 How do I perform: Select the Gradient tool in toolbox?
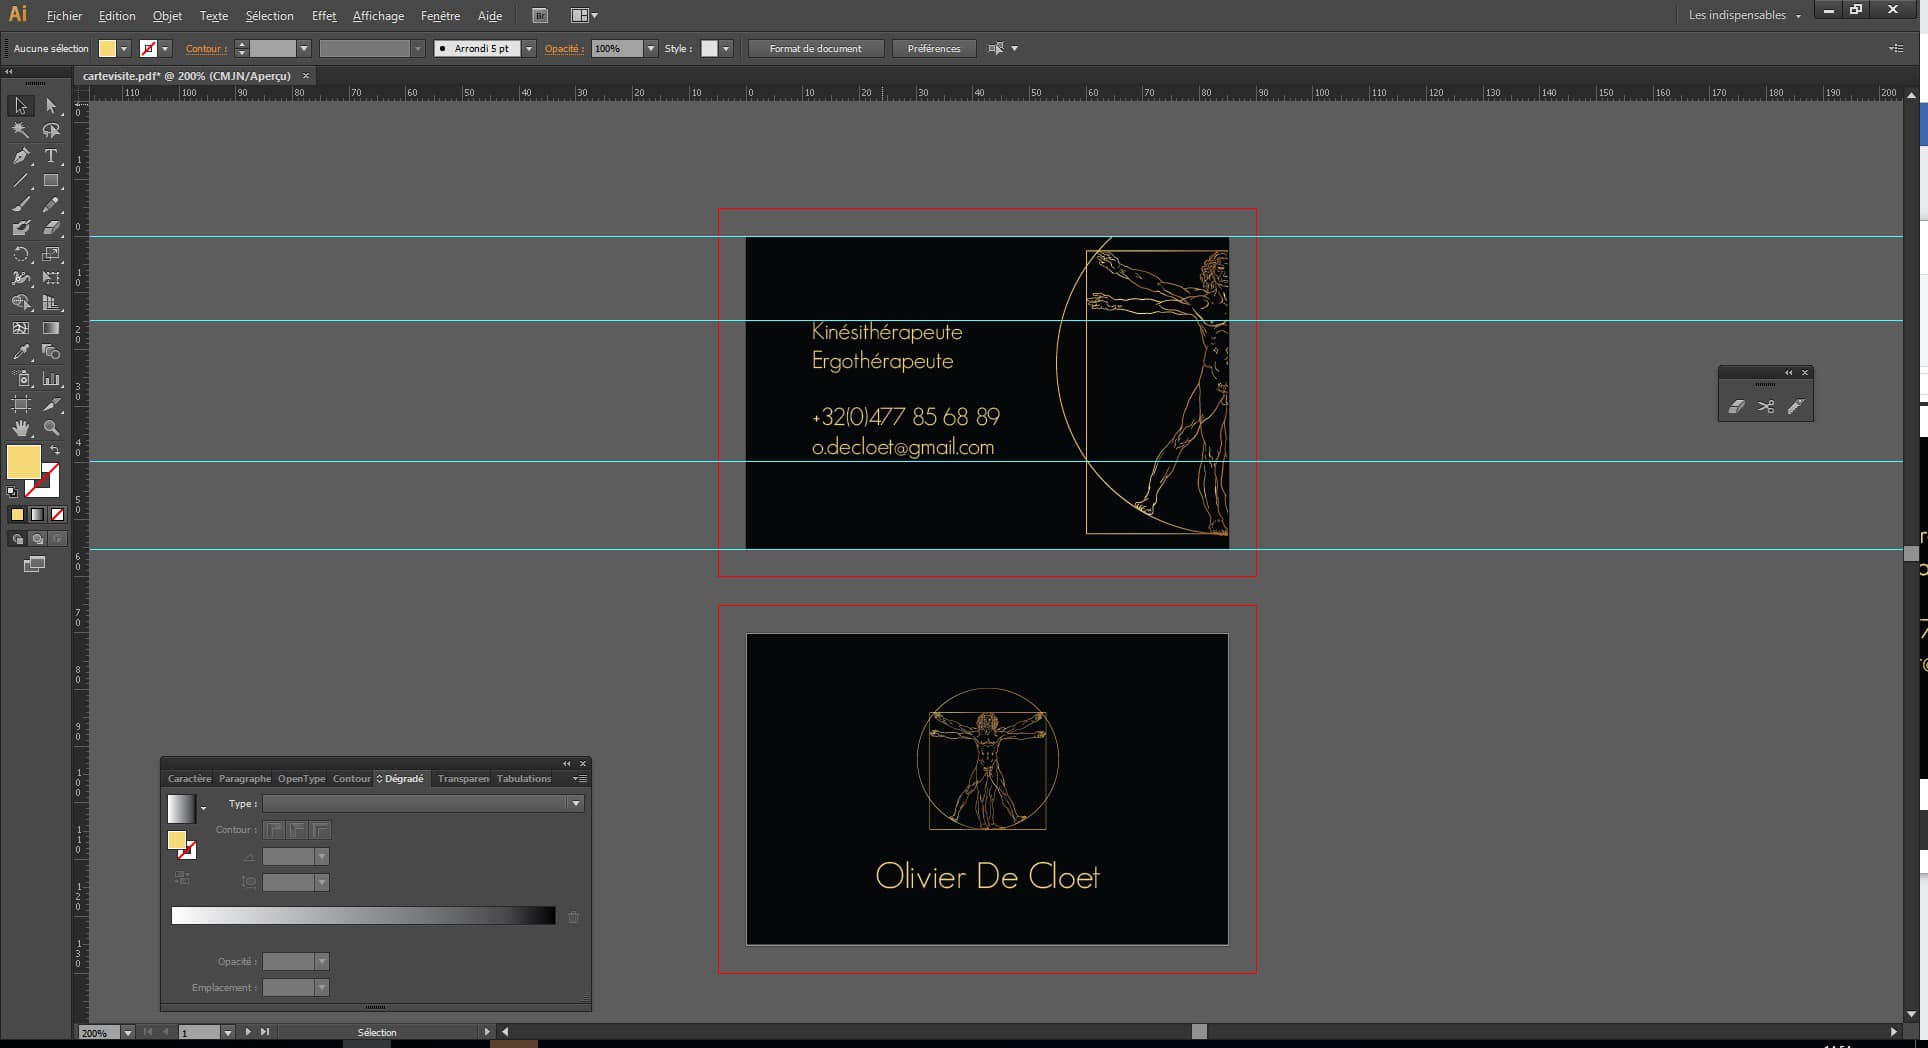point(51,328)
